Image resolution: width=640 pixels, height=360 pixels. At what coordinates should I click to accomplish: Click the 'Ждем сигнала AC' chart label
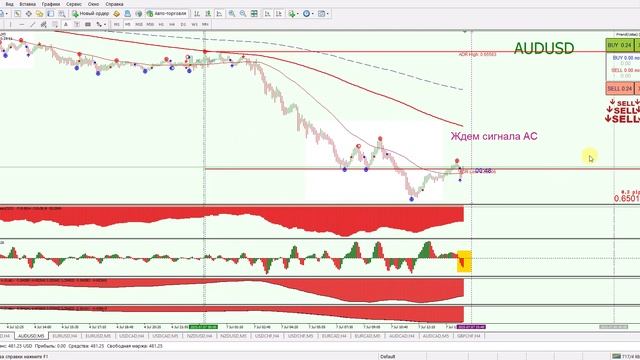pos(494,136)
